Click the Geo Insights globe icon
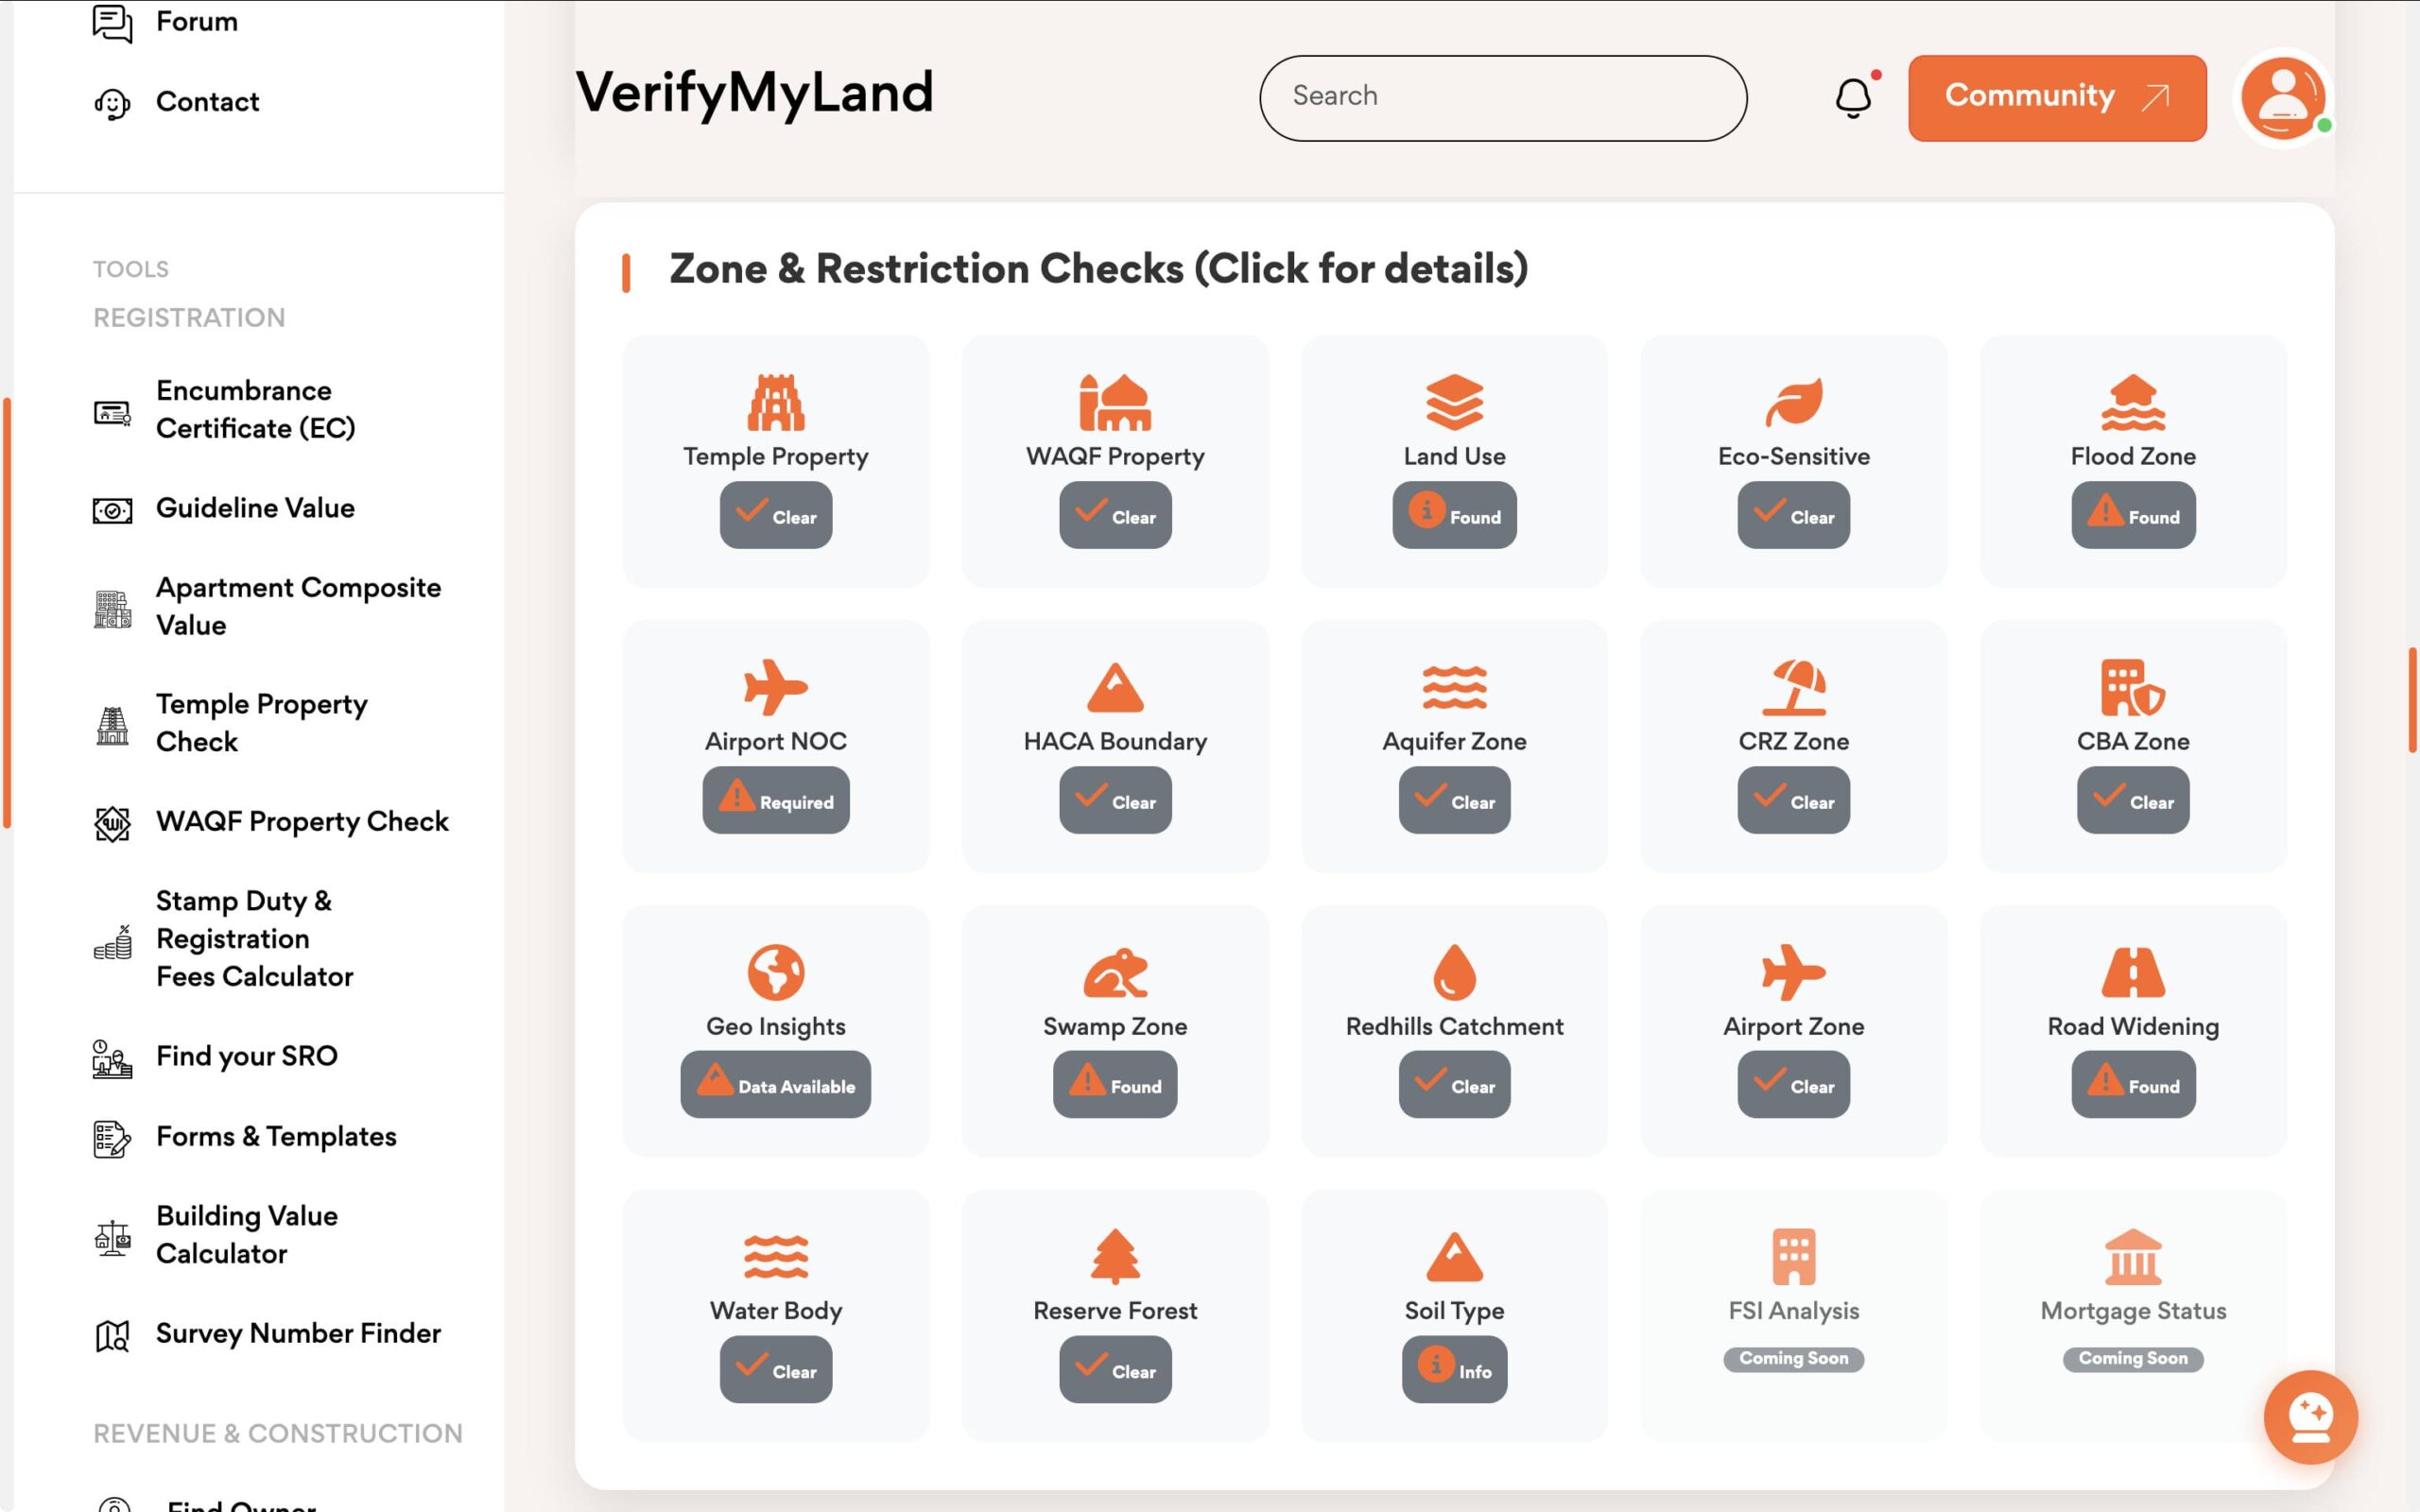Viewport: 2420px width, 1512px height. click(x=775, y=972)
